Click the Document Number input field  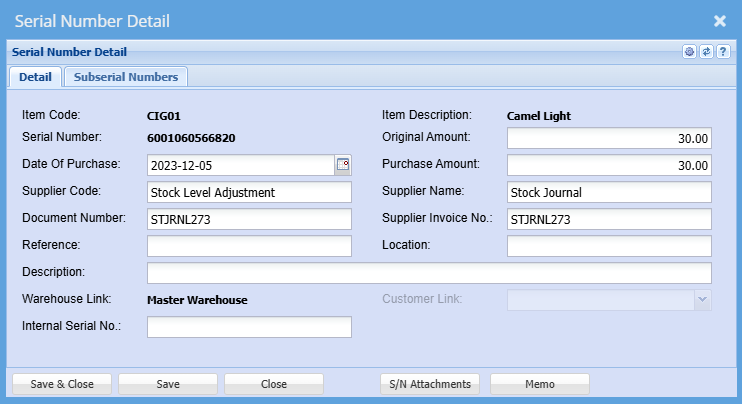click(249, 219)
